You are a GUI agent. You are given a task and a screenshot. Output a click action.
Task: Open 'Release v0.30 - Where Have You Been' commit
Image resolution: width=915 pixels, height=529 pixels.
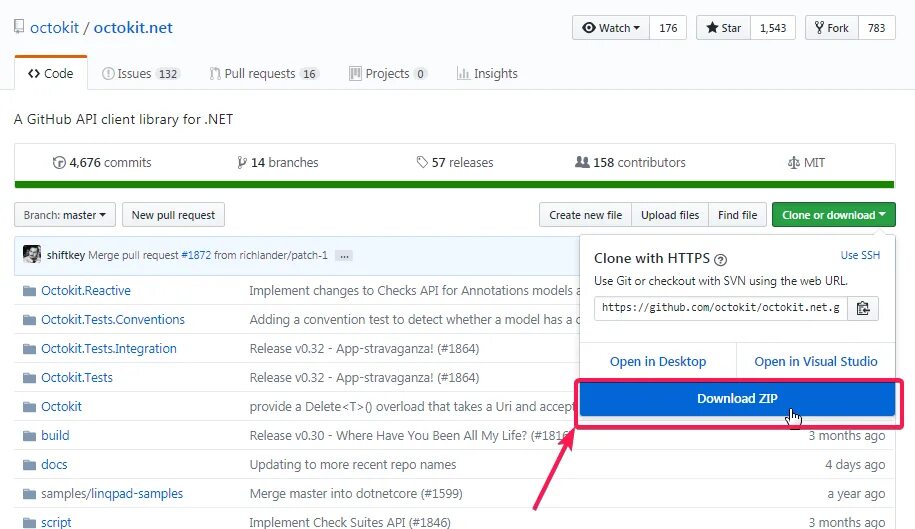(410, 436)
